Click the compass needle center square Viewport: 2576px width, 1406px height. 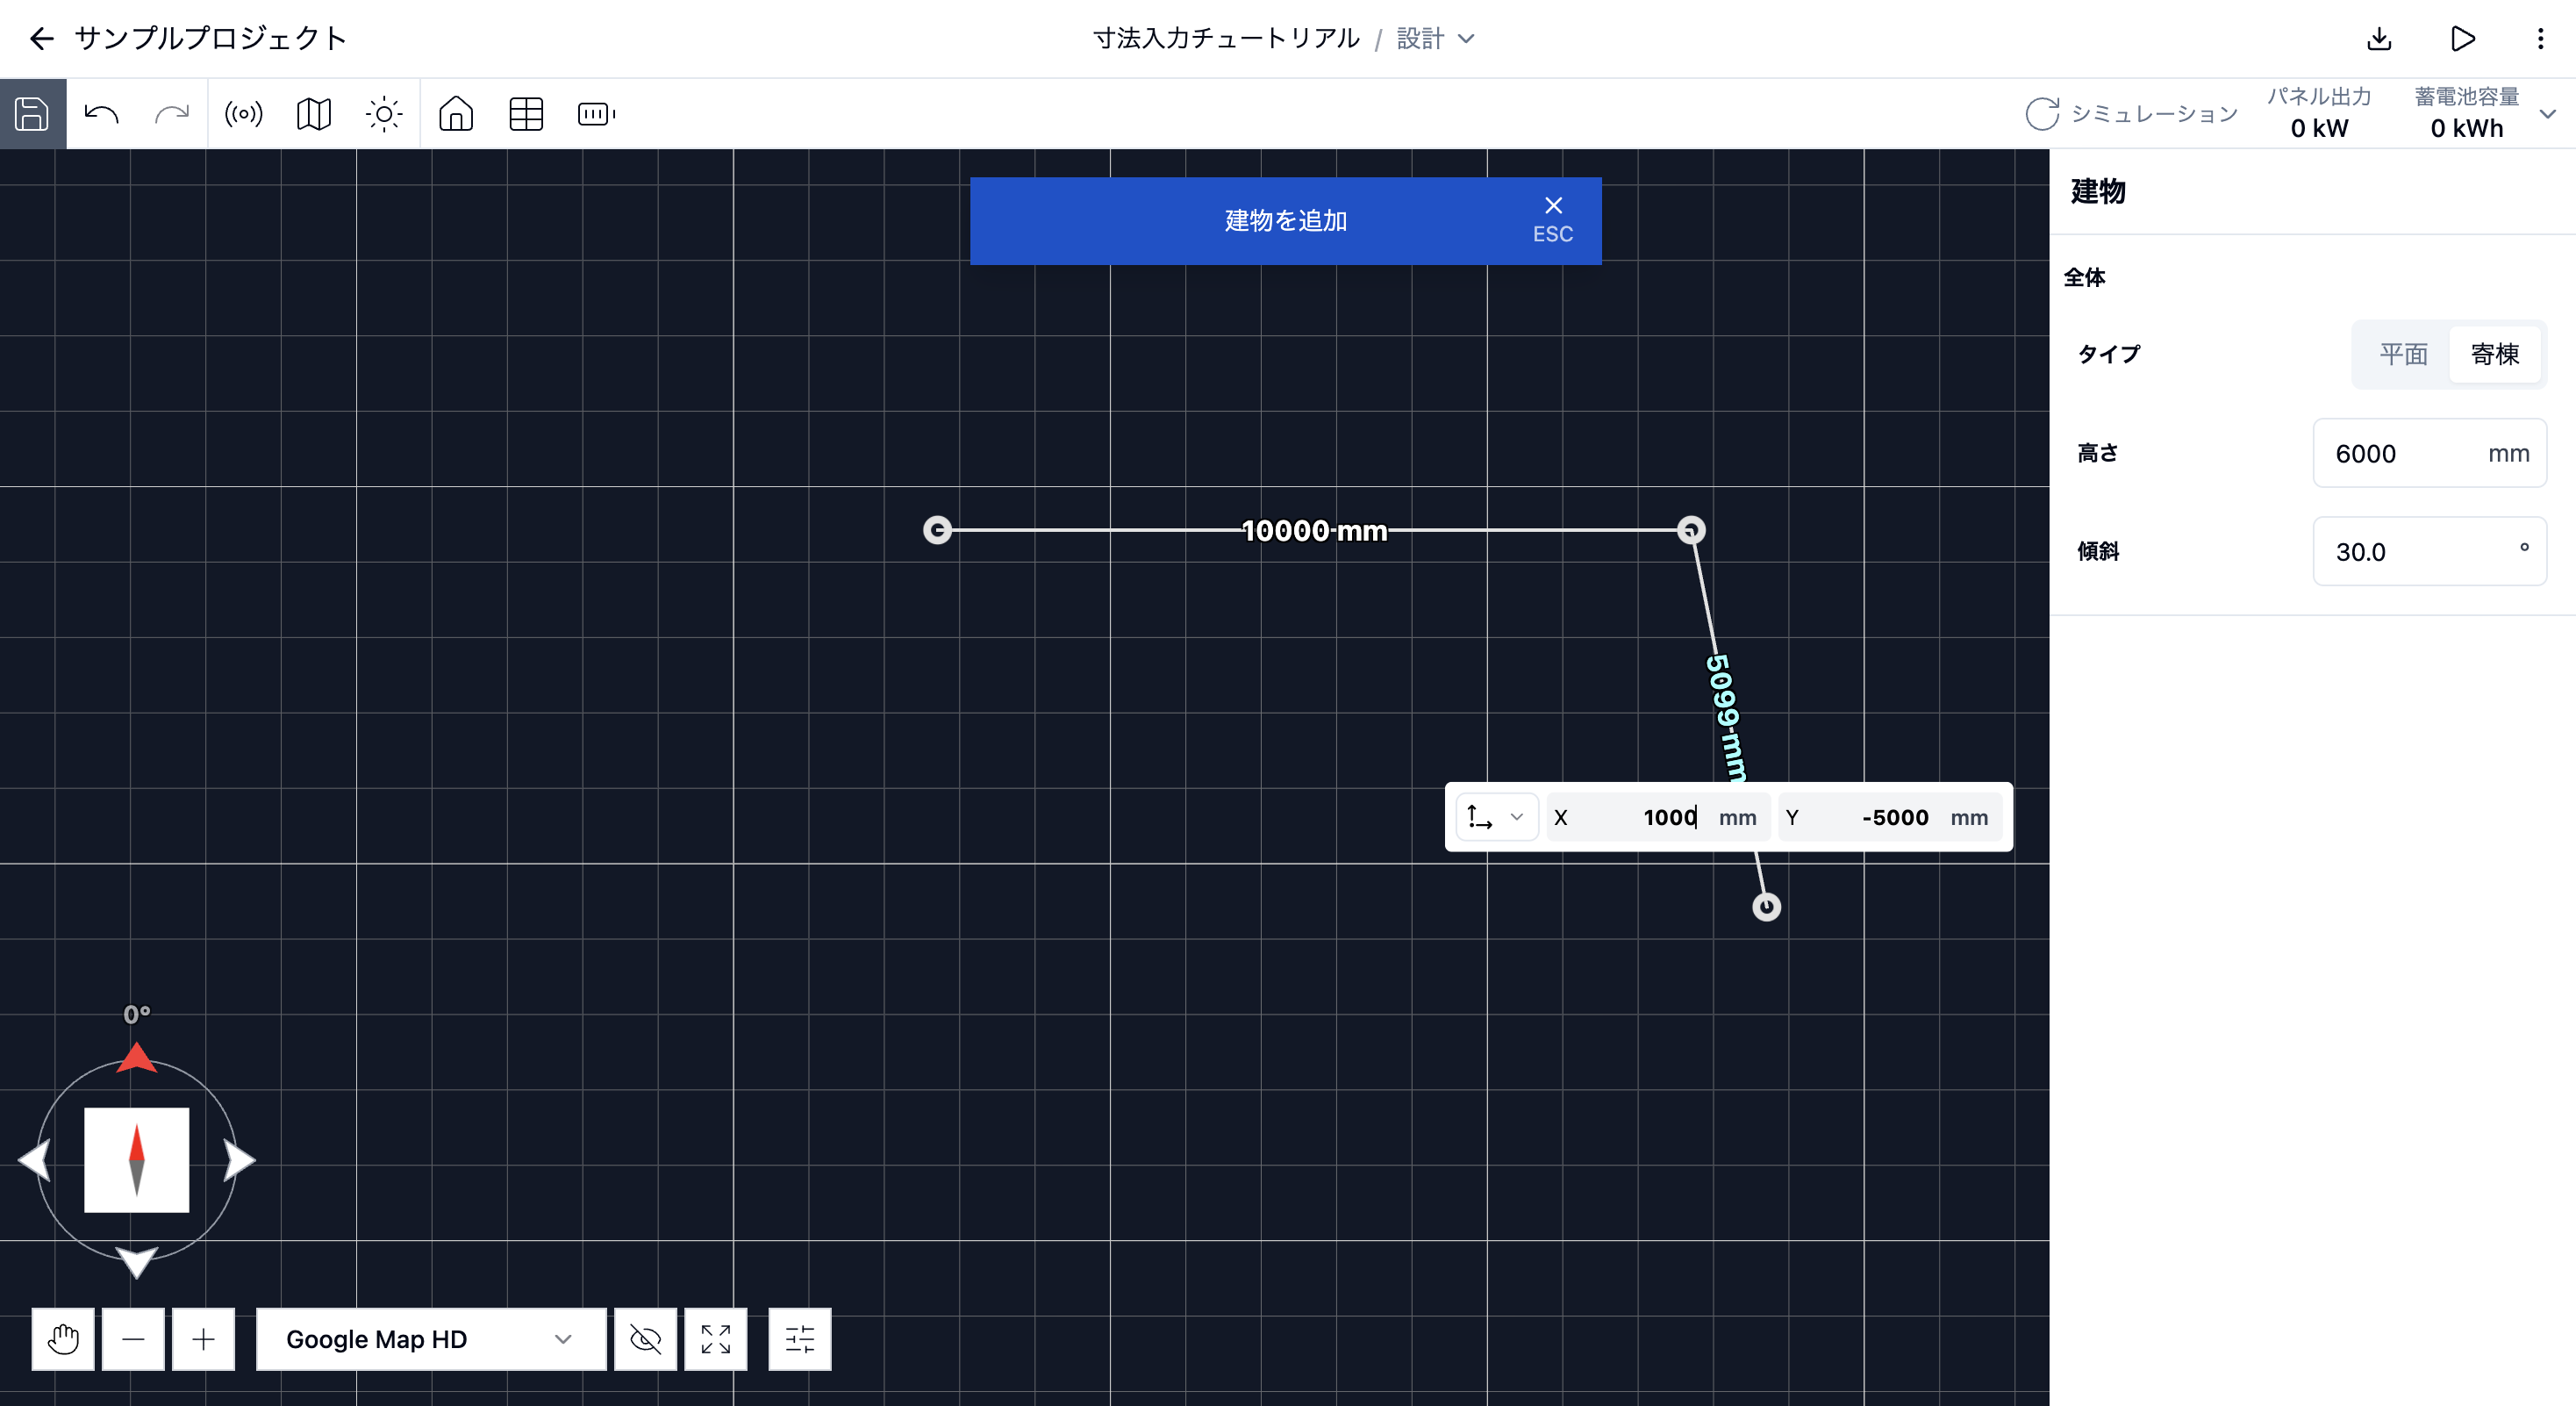tap(136, 1160)
